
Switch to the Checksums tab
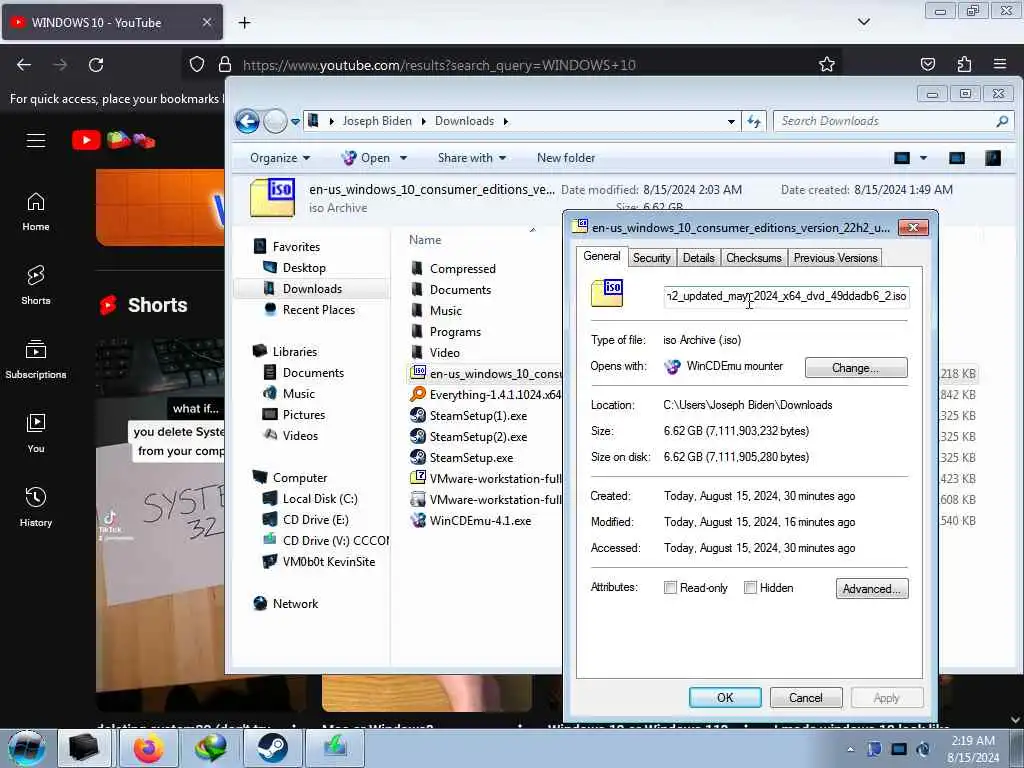[x=754, y=258]
